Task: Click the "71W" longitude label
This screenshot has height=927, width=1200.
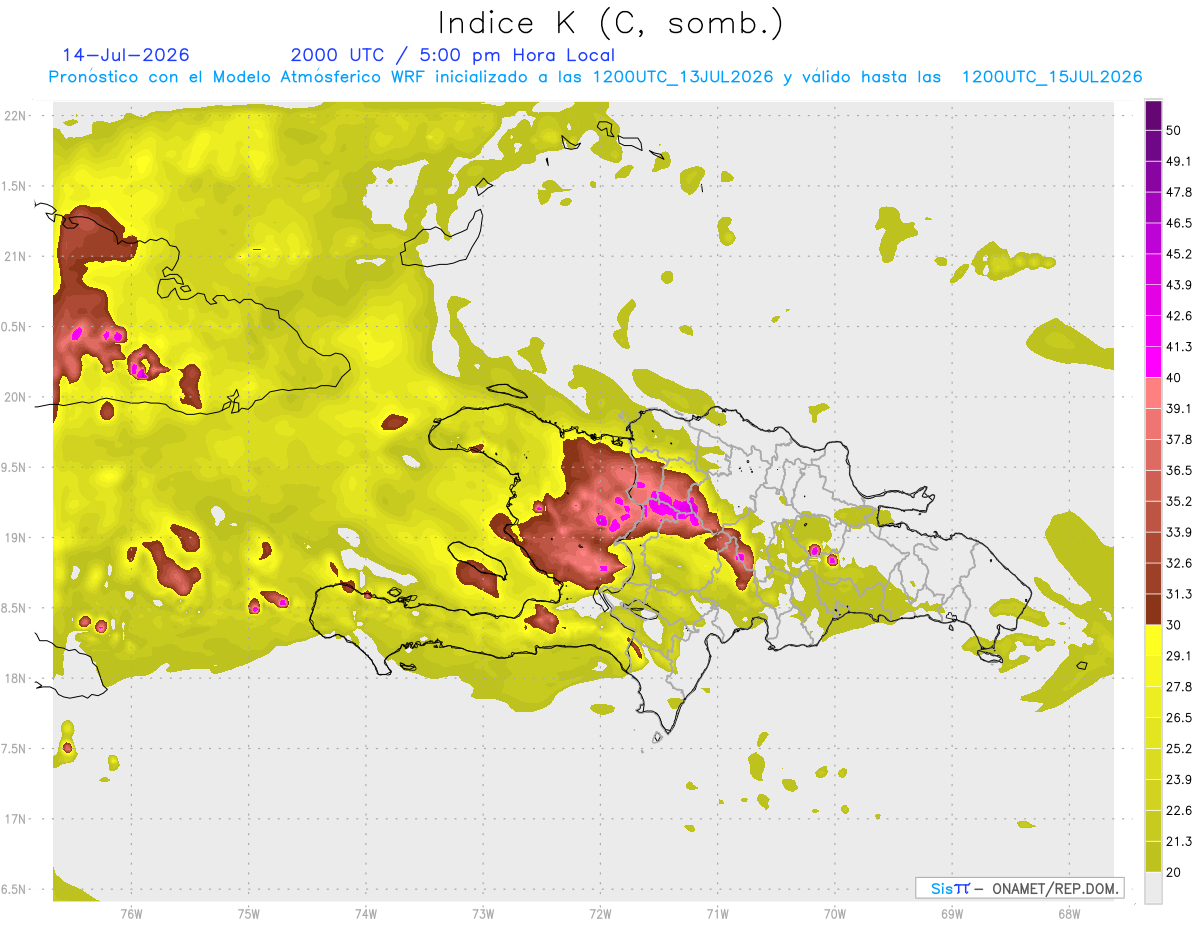Action: tap(717, 914)
